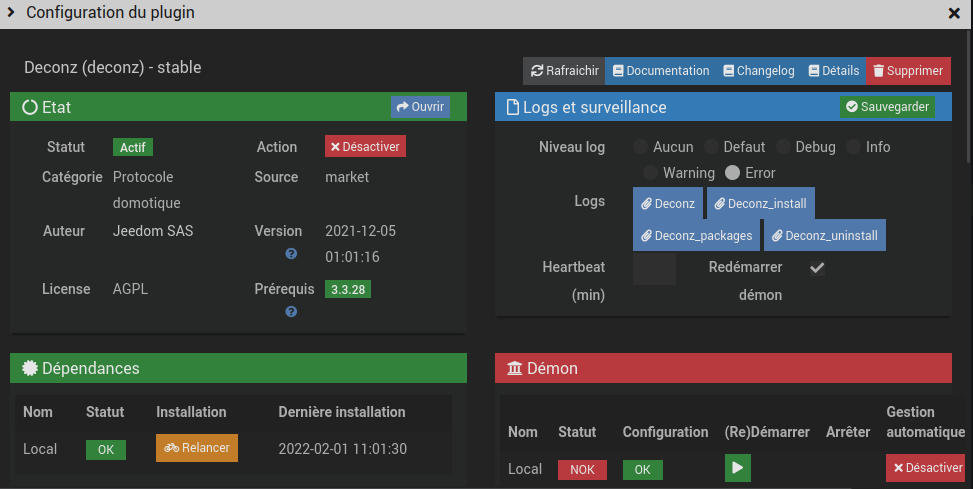Toggle the Redémarrer démon checkbox
The width and height of the screenshot is (973, 489).
(817, 267)
